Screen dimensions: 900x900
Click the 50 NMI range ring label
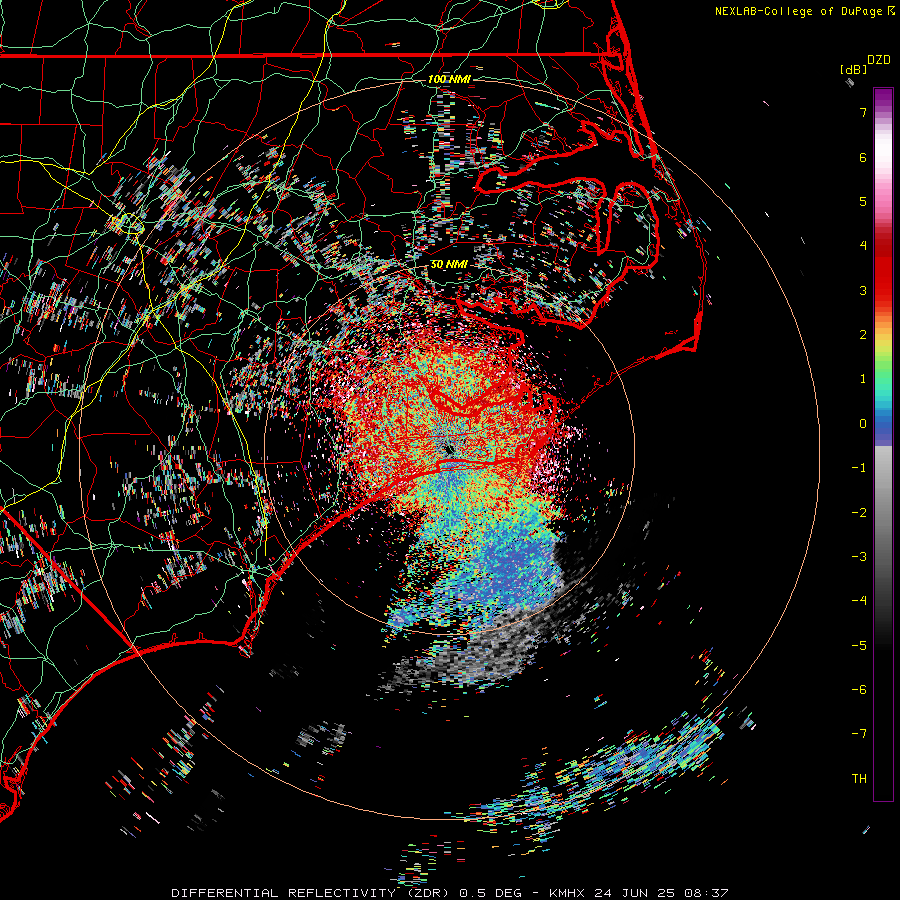coord(449,264)
